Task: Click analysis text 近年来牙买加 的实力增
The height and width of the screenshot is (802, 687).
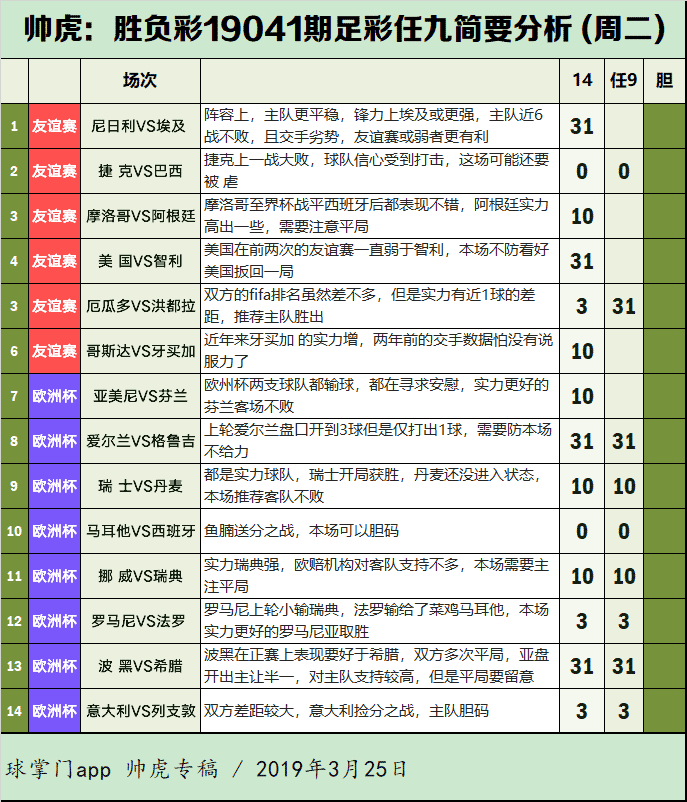Action: click(281, 340)
